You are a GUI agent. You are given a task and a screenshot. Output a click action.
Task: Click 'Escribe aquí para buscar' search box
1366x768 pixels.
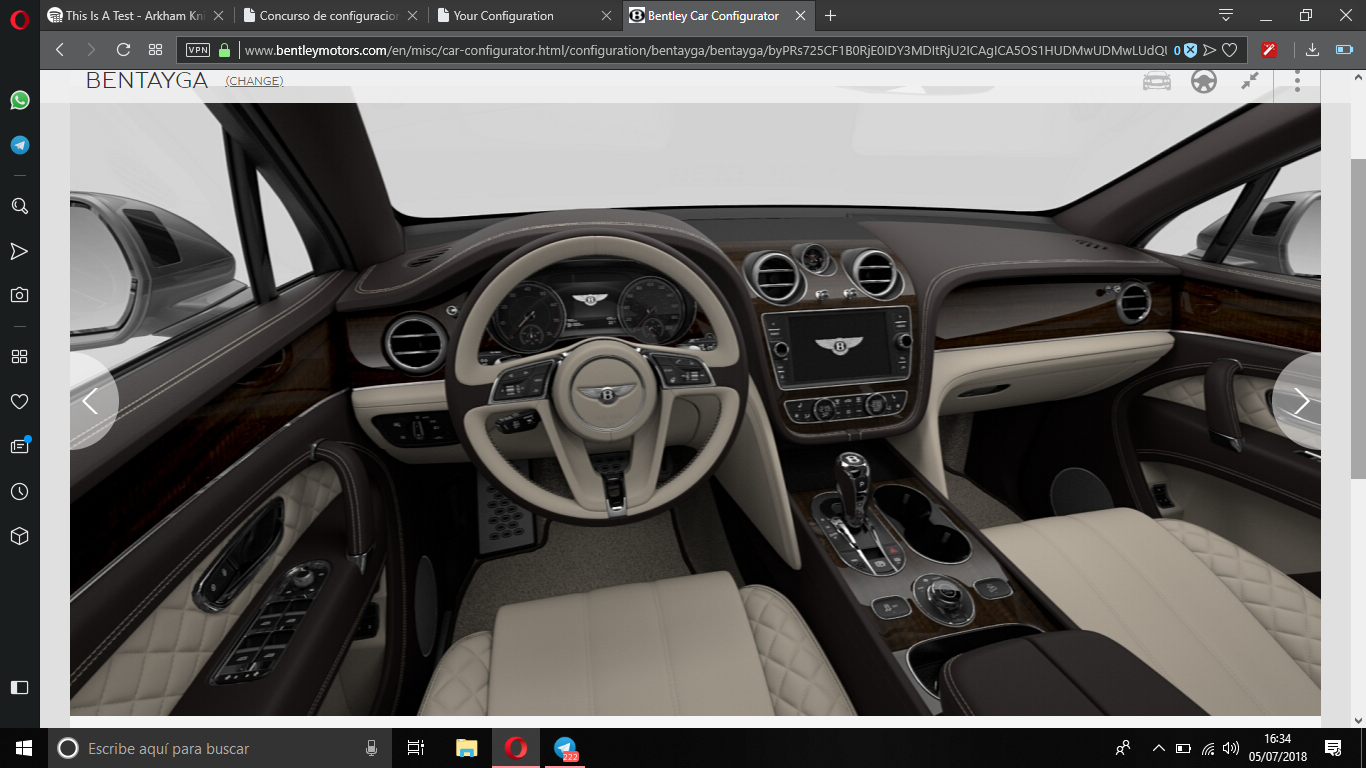[x=218, y=748]
